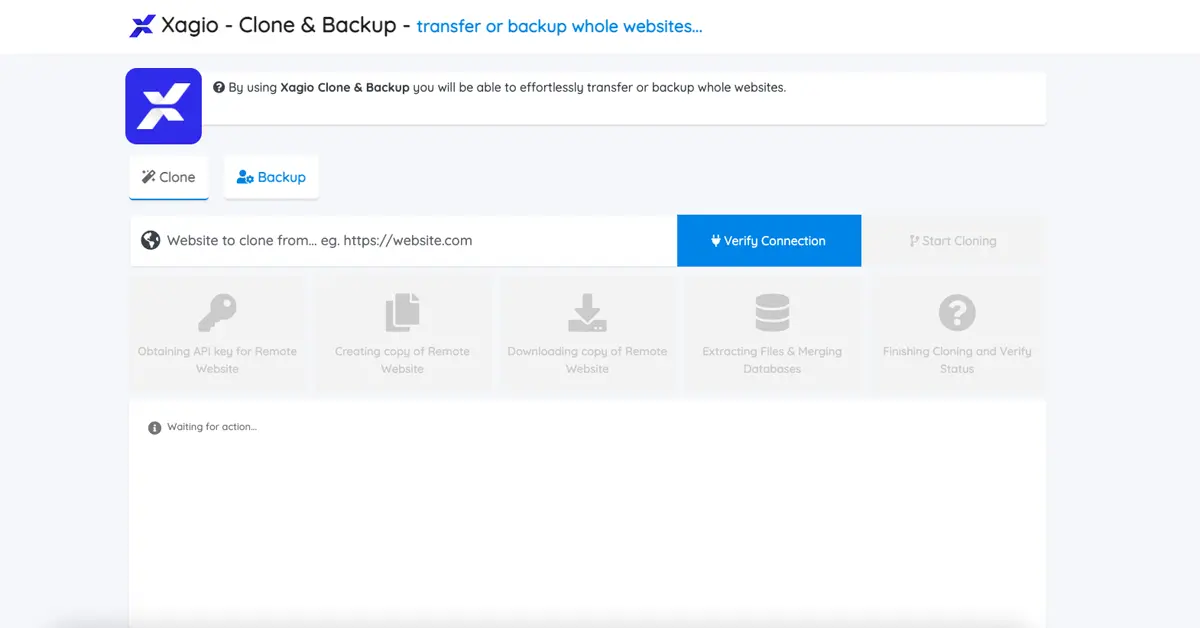Screen dimensions: 1200x628
Task: Focus the 'Website to clone from' input field
Action: pos(403,240)
